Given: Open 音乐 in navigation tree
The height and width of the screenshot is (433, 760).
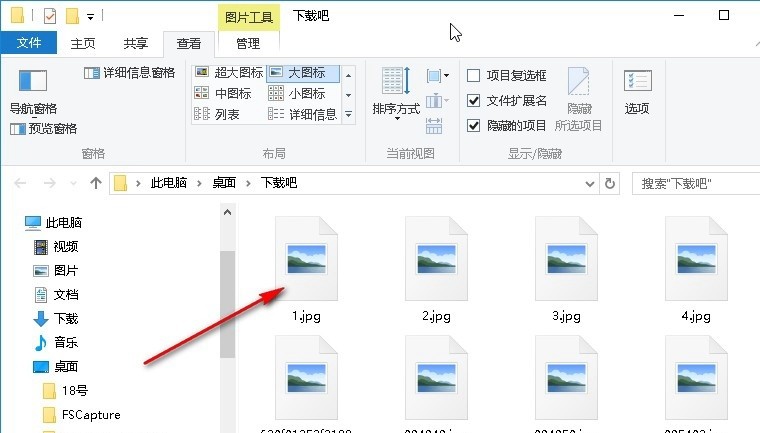Looking at the screenshot, I should 56,343.
